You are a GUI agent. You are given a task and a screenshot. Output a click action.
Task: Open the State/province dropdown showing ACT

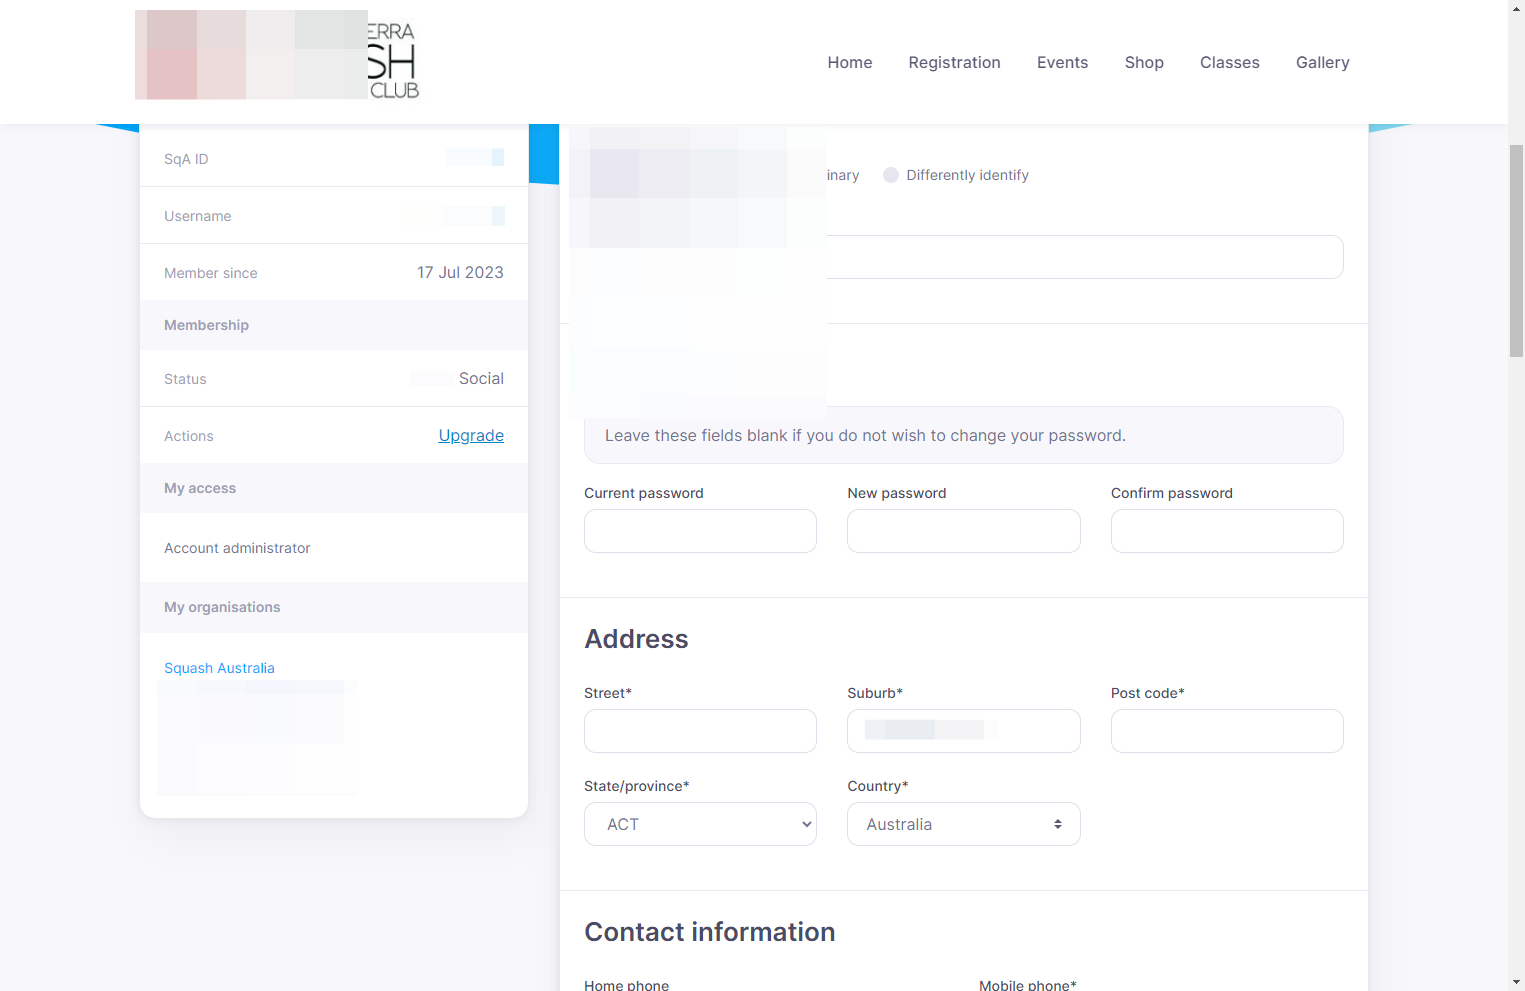point(700,824)
